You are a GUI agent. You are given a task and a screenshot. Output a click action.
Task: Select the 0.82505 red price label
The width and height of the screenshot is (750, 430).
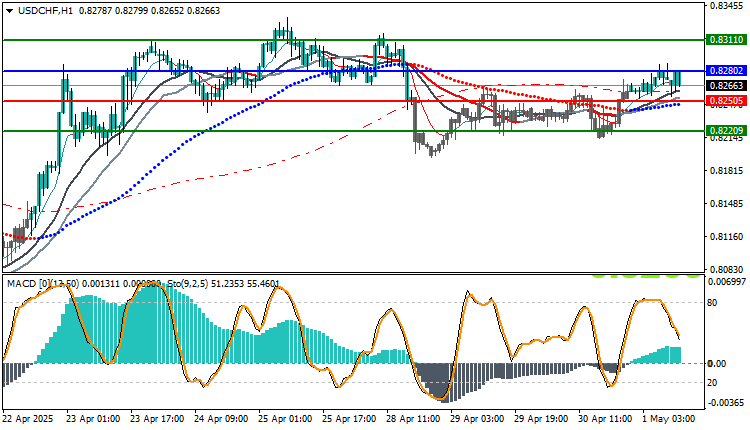[x=726, y=101]
